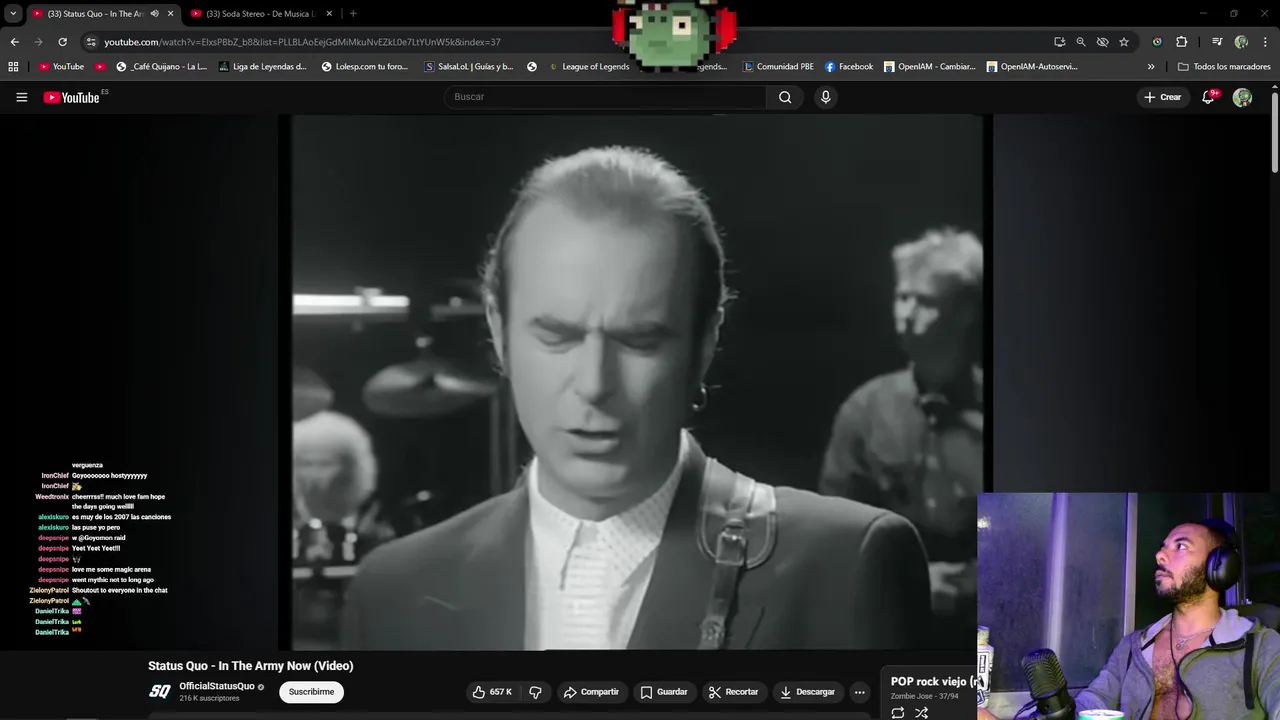Open the Lolesp.com bookmark
1280x720 pixels.
365,67
